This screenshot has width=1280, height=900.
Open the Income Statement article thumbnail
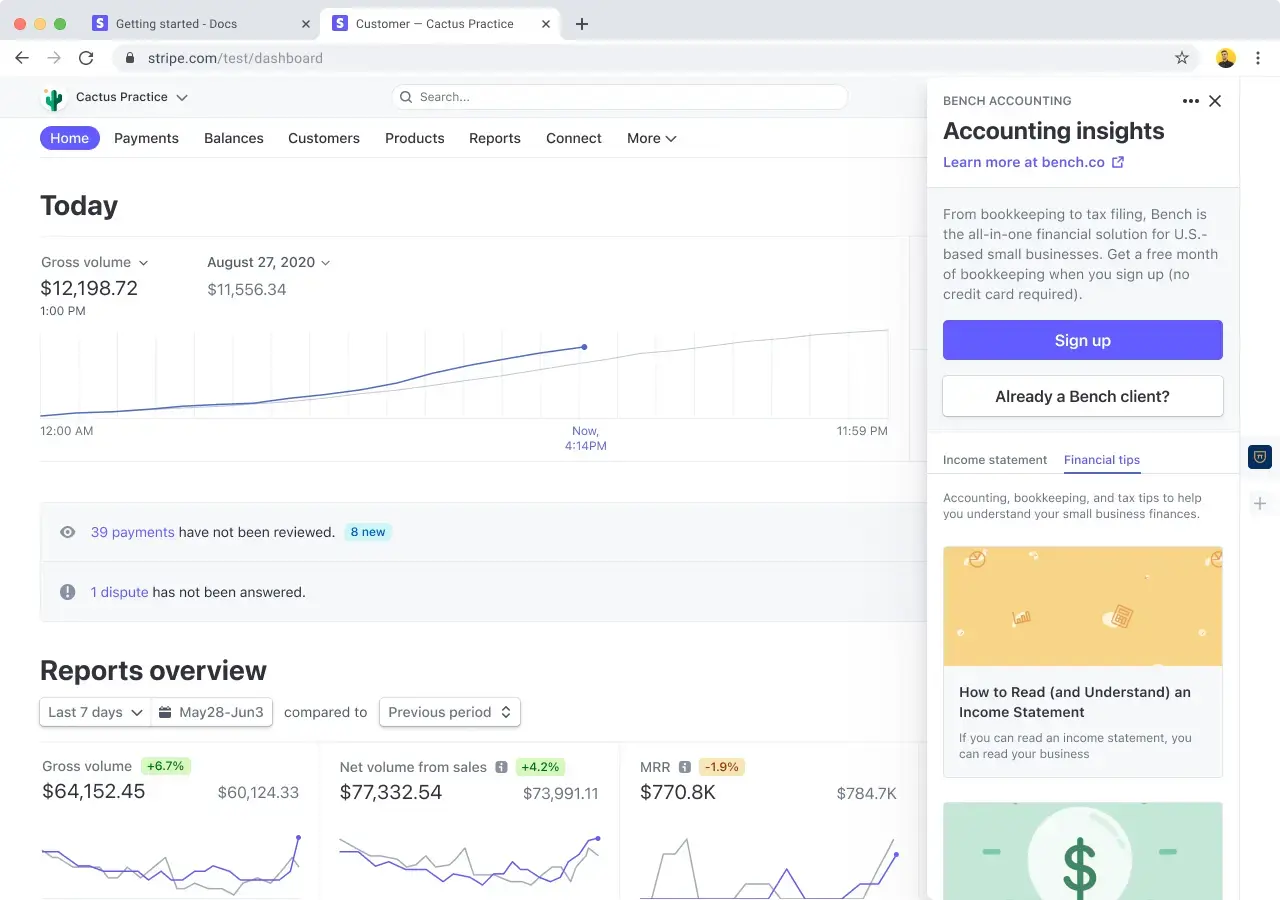(x=1083, y=606)
